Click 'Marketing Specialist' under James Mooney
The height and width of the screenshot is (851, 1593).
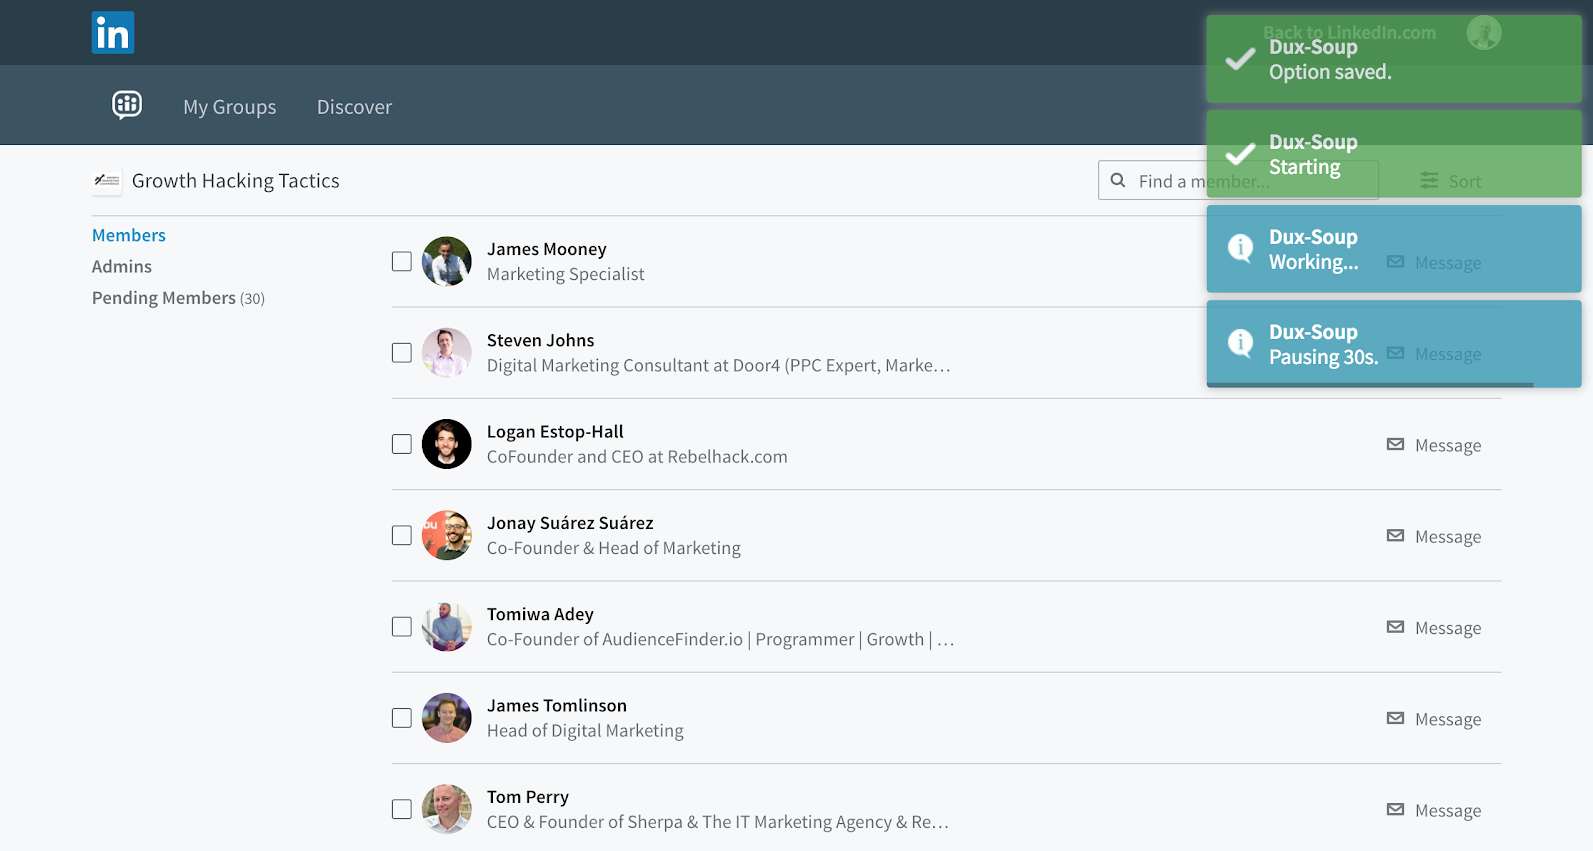566,274
